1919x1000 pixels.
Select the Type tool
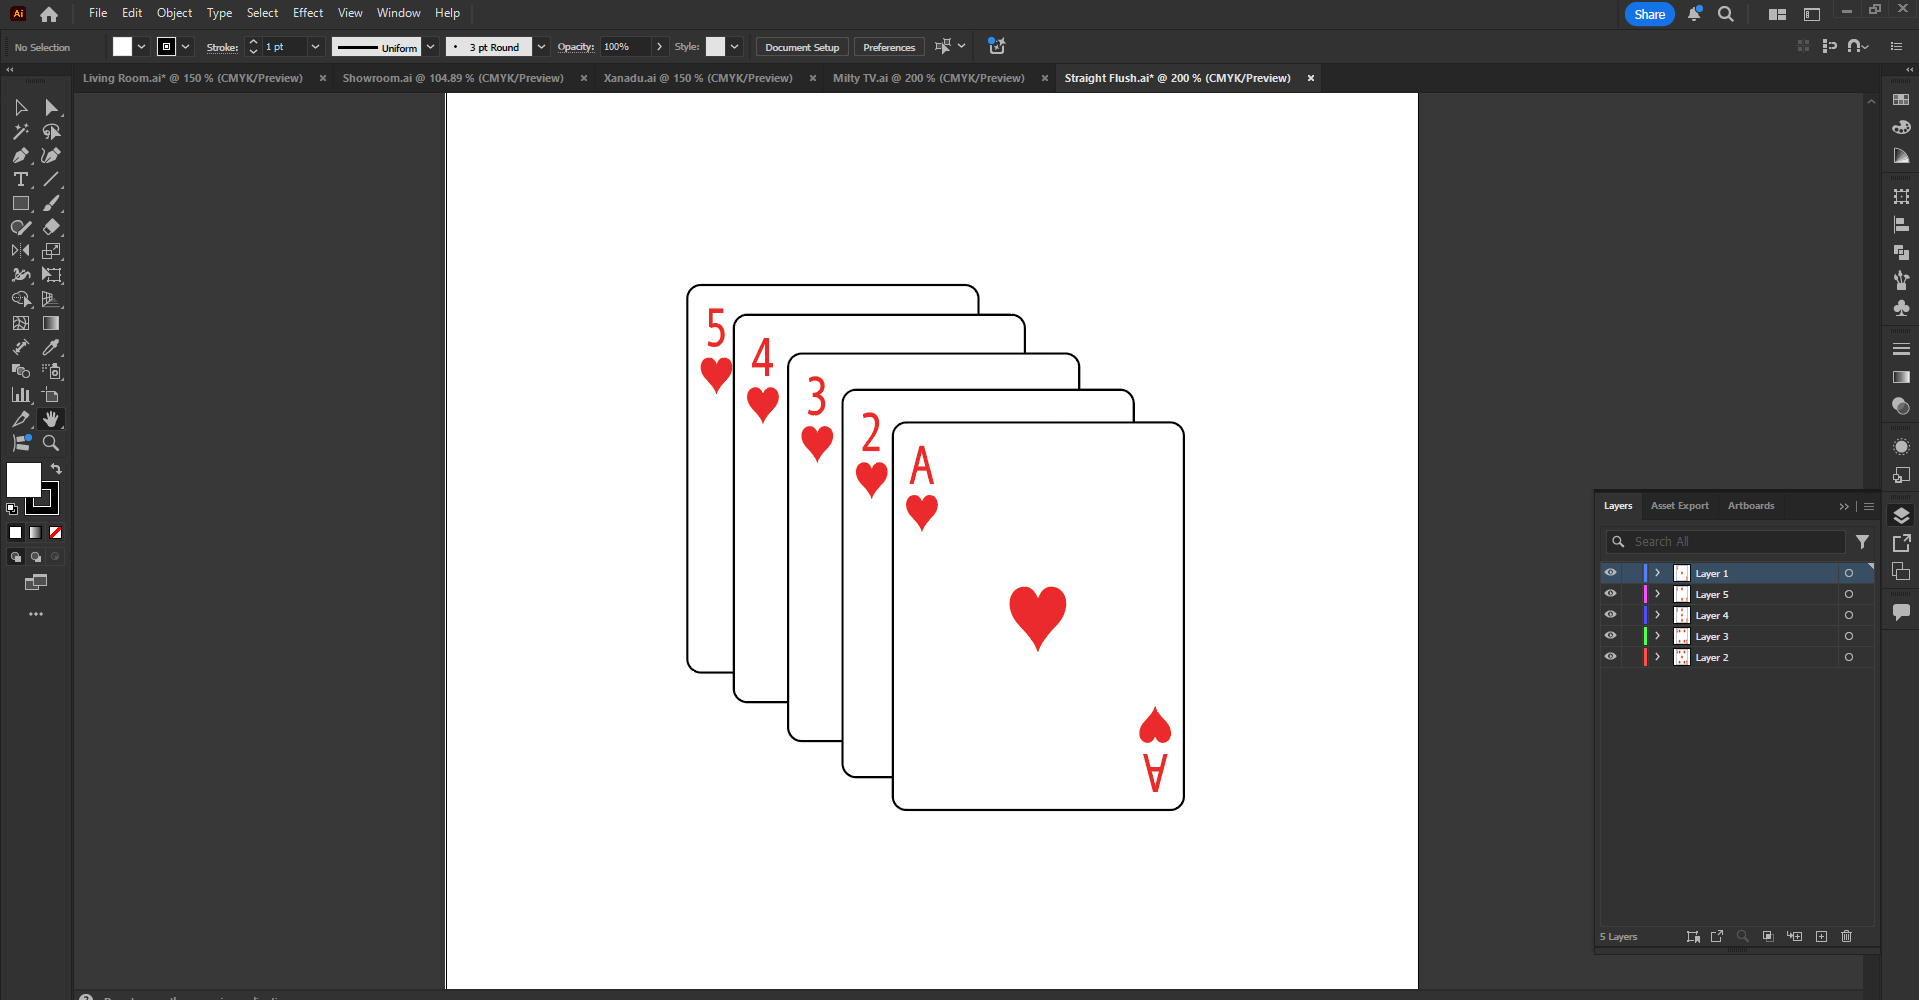tap(20, 179)
